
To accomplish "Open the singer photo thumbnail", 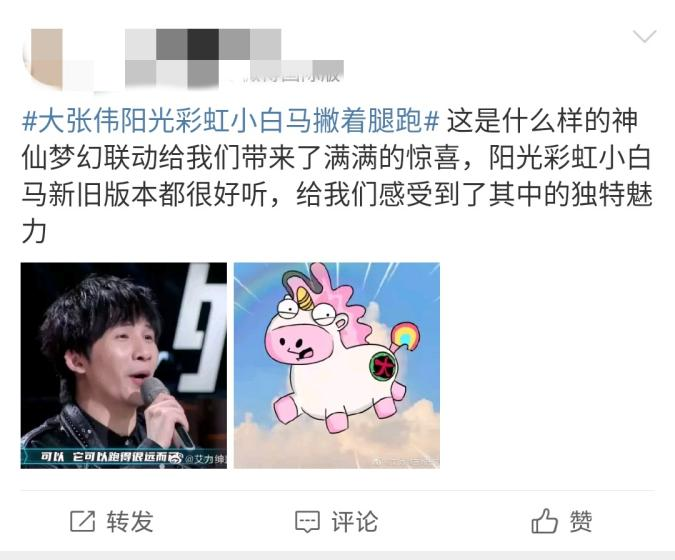I will pos(124,365).
